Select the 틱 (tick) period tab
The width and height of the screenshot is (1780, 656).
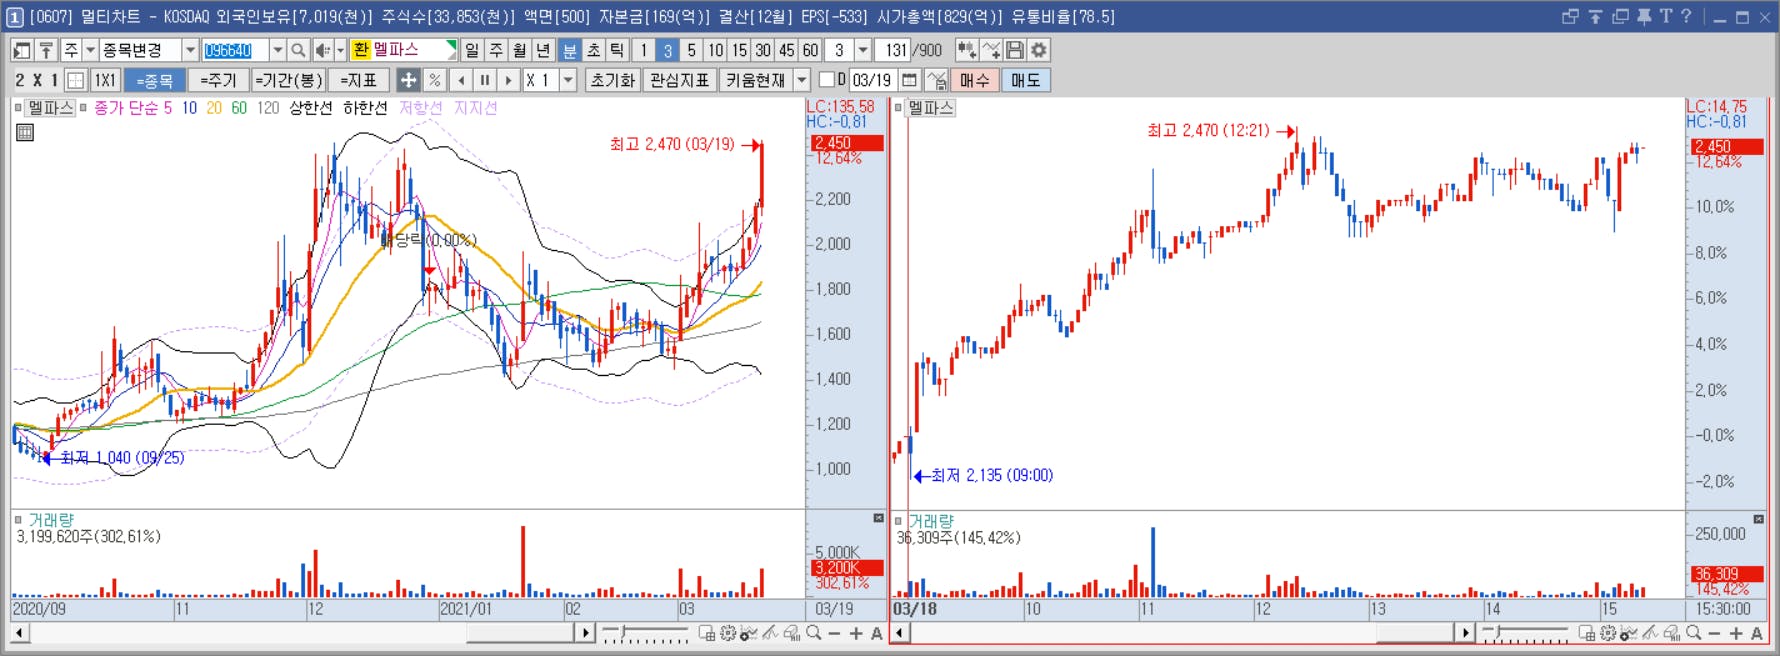click(x=617, y=50)
